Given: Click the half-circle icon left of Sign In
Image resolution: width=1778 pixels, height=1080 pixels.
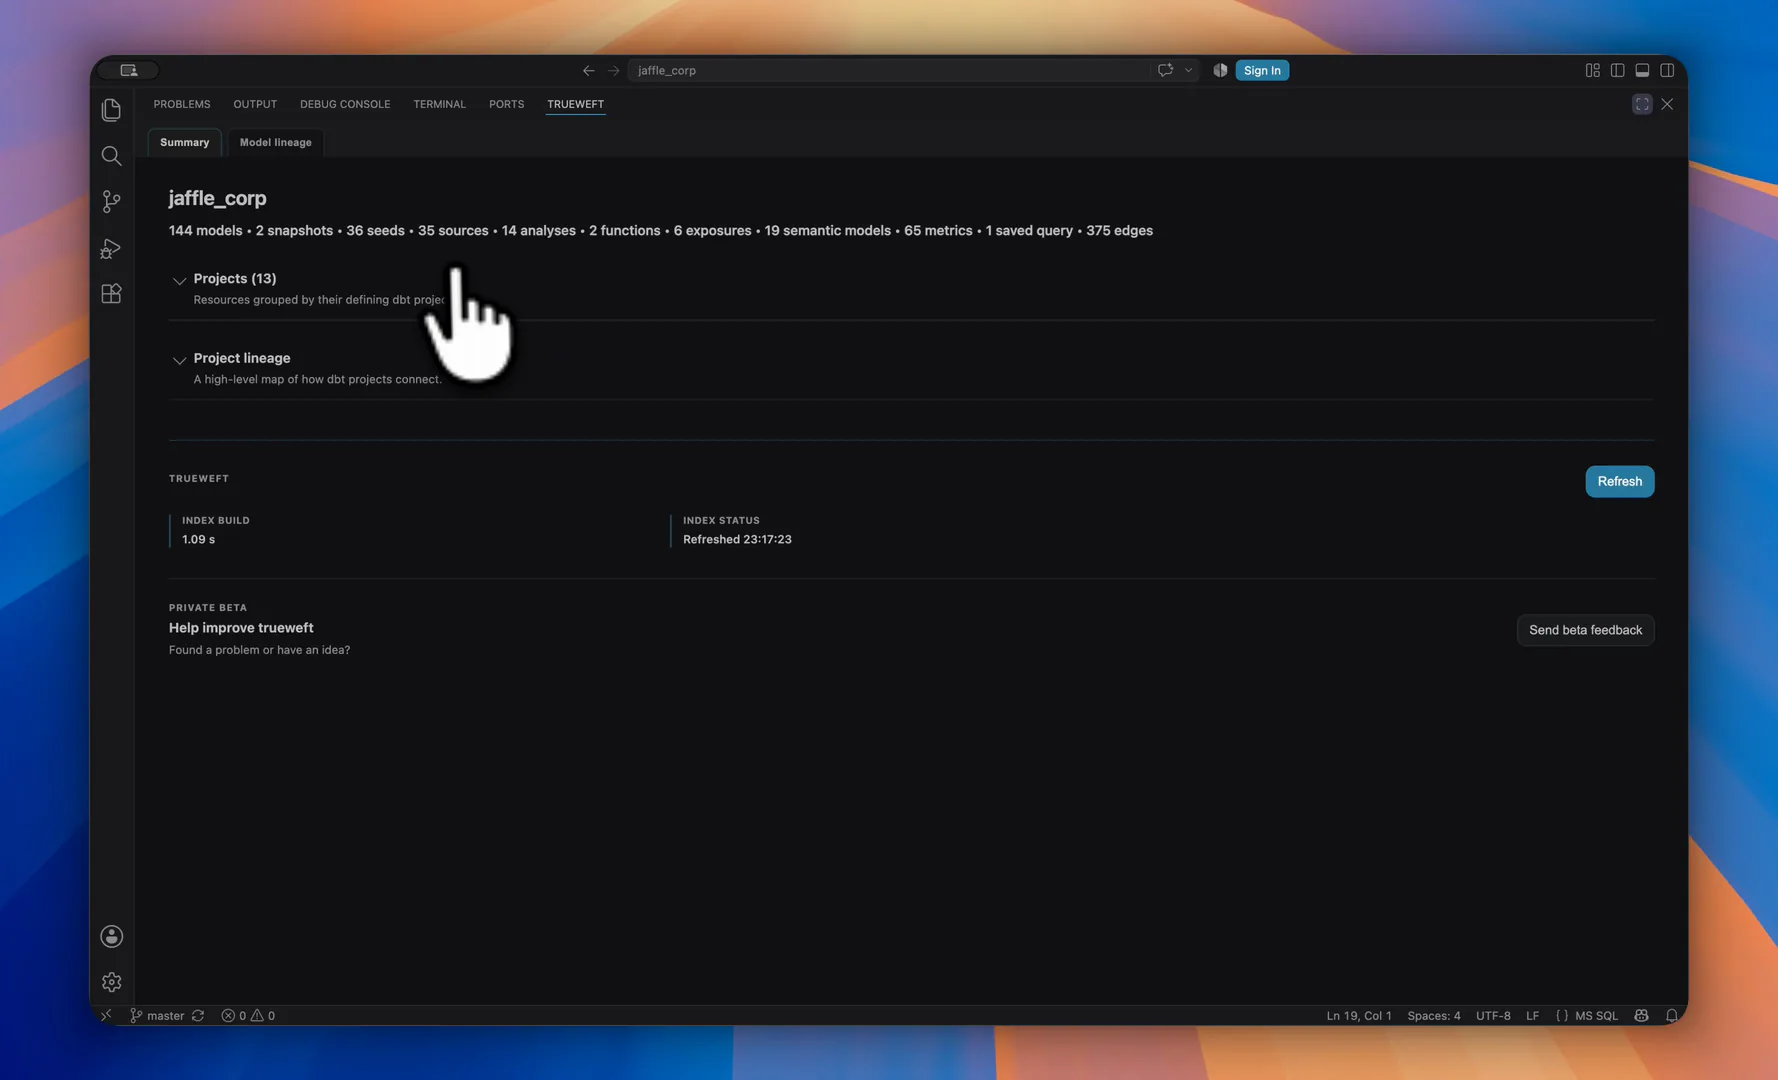Looking at the screenshot, I should pyautogui.click(x=1220, y=70).
